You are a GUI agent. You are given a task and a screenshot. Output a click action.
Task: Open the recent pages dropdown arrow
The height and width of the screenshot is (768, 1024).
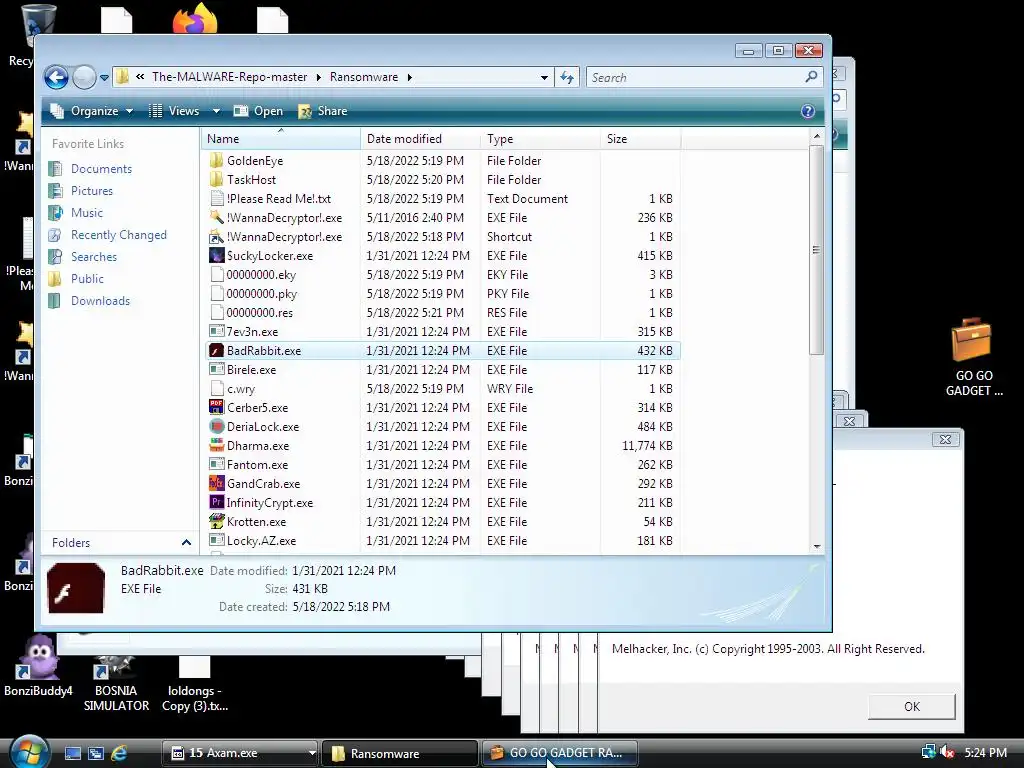(104, 78)
